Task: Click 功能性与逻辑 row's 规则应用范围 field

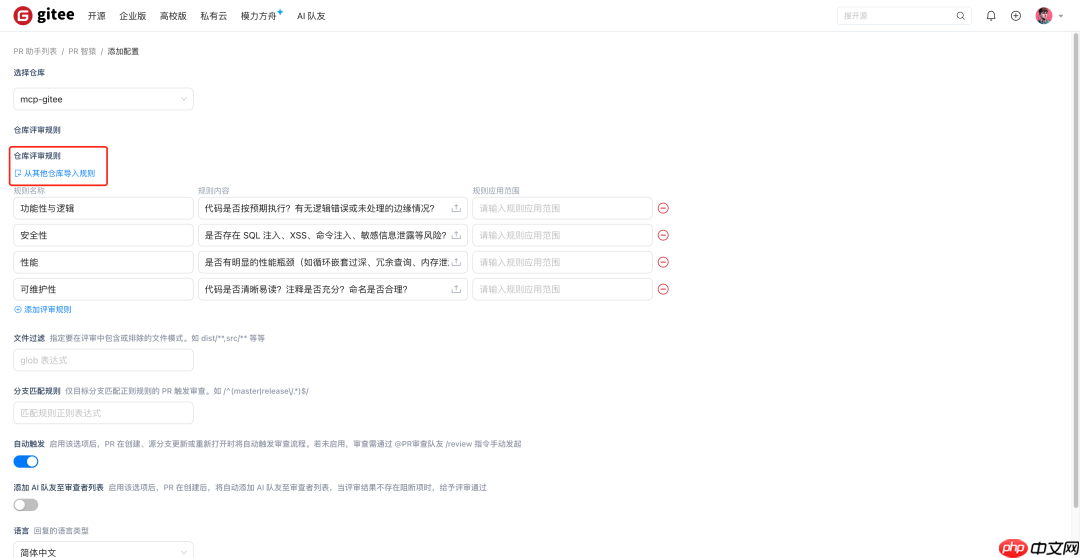Action: click(562, 208)
